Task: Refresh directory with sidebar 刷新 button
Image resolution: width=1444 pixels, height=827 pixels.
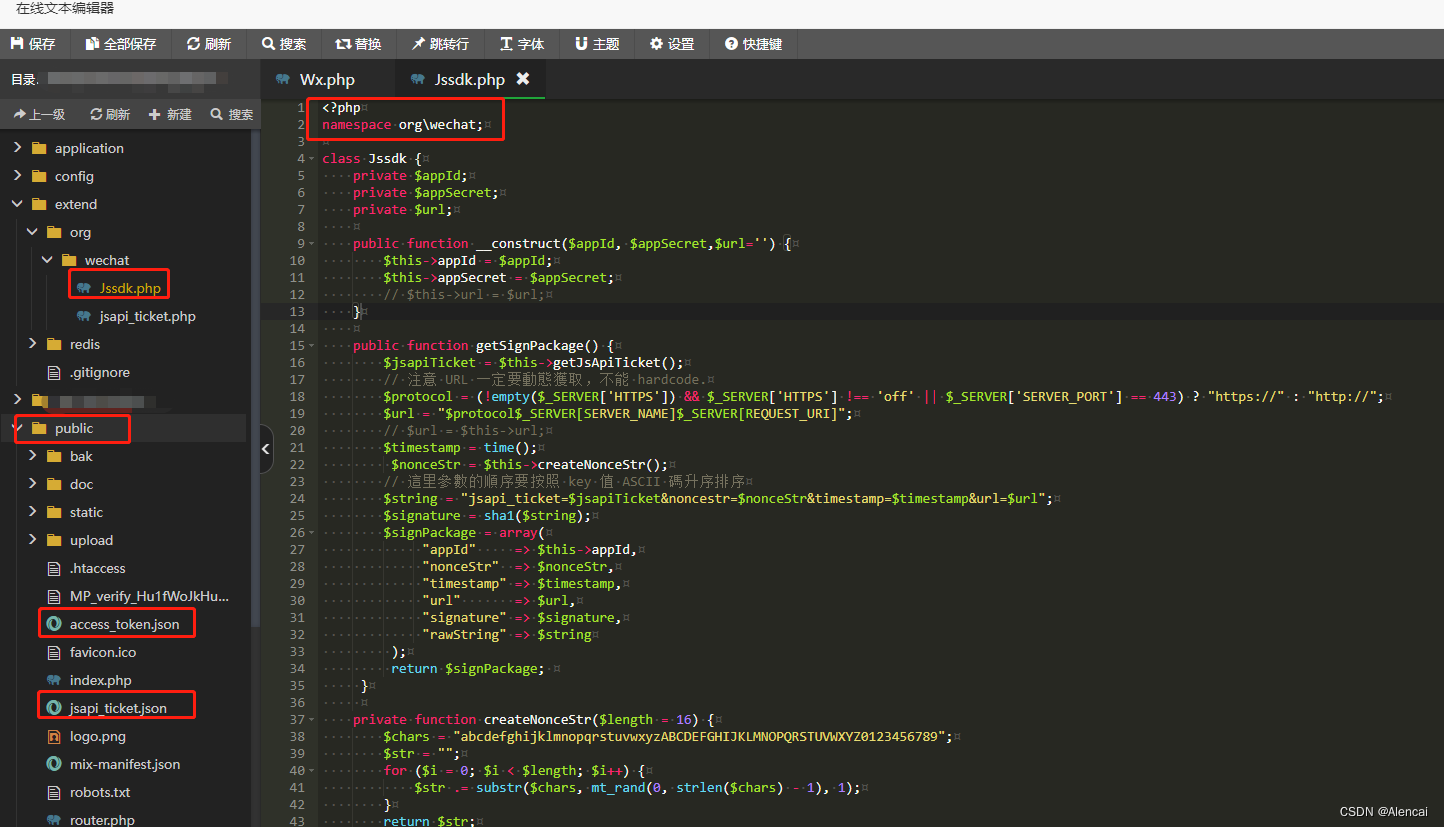Action: [110, 115]
